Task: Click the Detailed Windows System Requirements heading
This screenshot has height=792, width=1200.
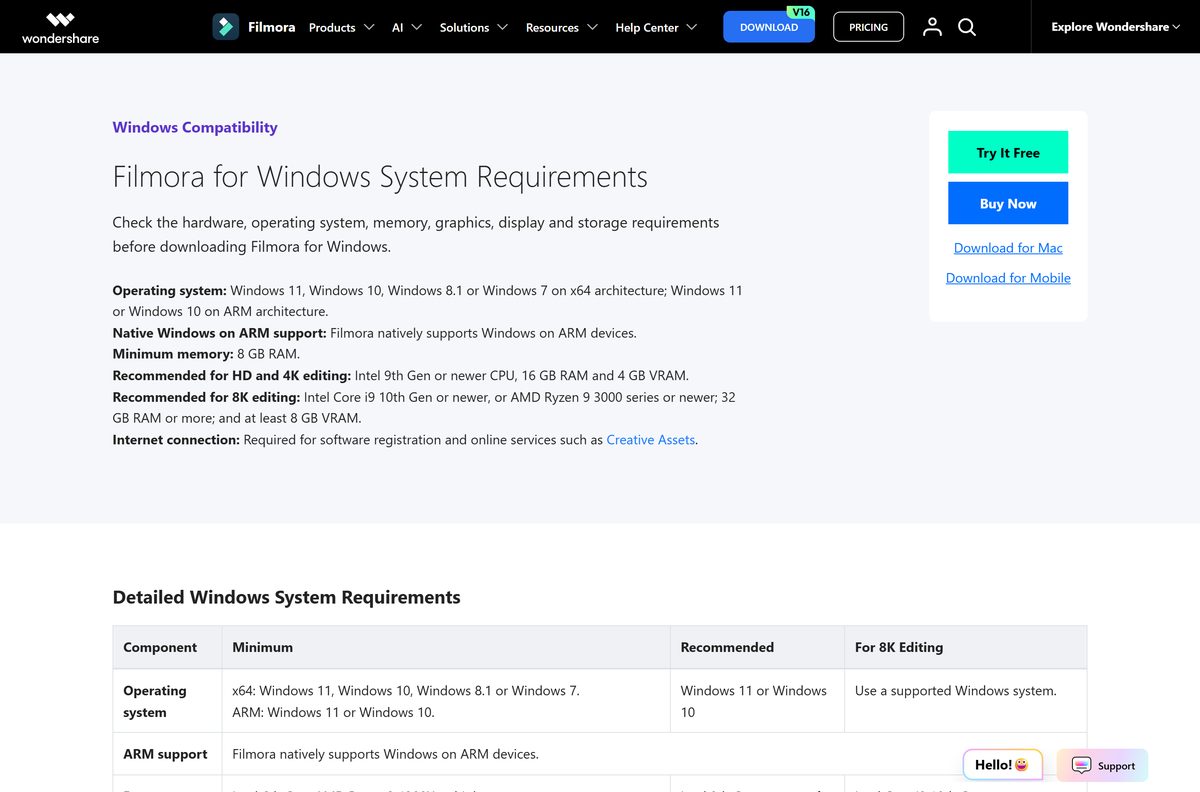Action: coord(286,597)
